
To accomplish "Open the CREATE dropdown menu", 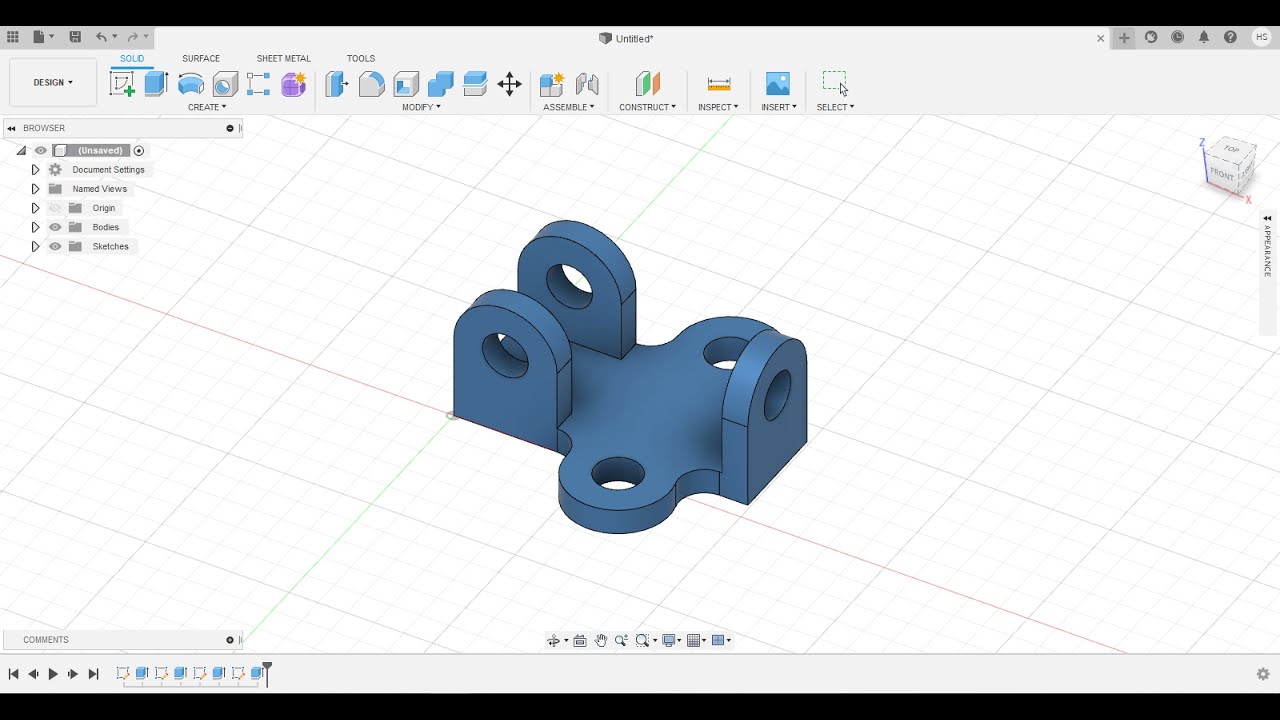I will pyautogui.click(x=207, y=107).
